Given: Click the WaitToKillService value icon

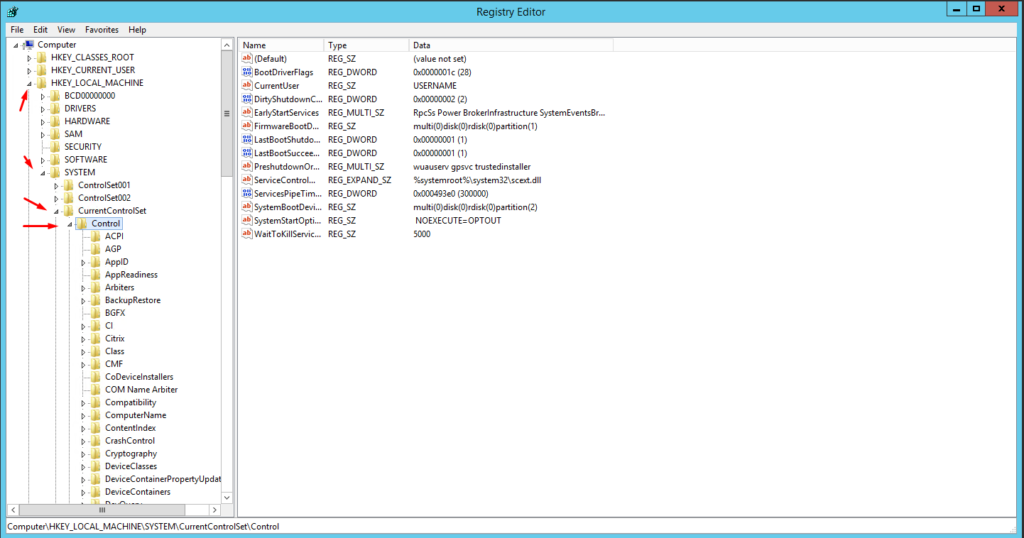Looking at the screenshot, I should click(x=247, y=234).
